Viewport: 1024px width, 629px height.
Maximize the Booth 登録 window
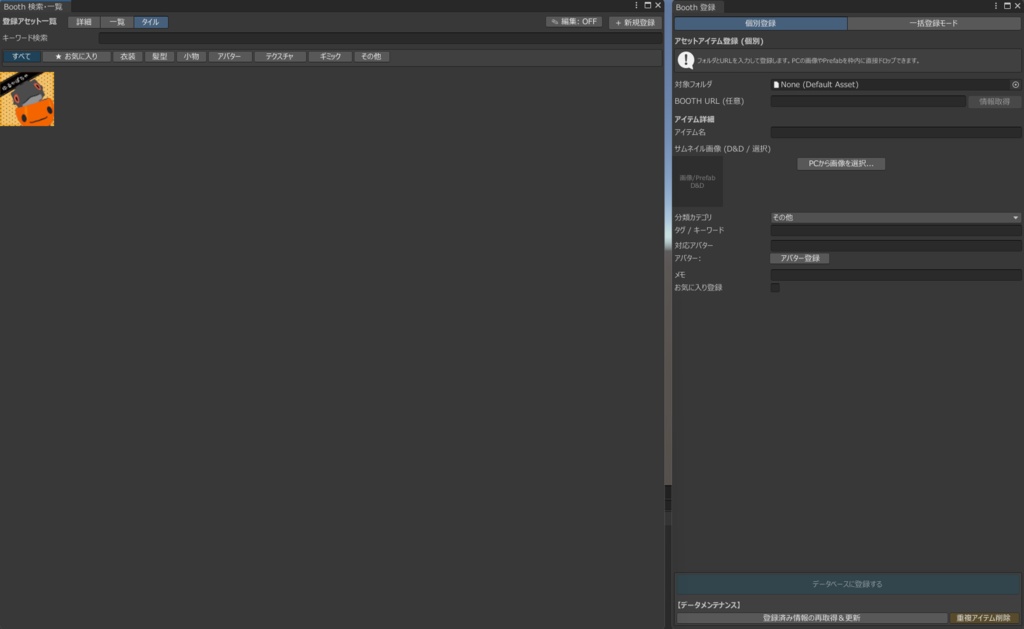[x=1006, y=6]
